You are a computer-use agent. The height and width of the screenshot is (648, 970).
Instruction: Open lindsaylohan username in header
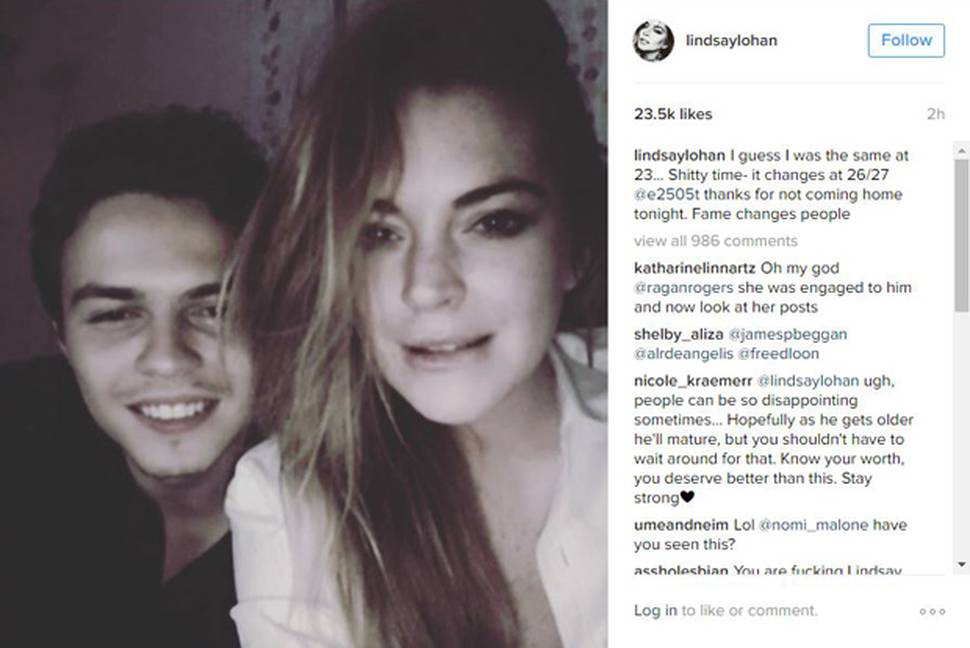coord(731,41)
